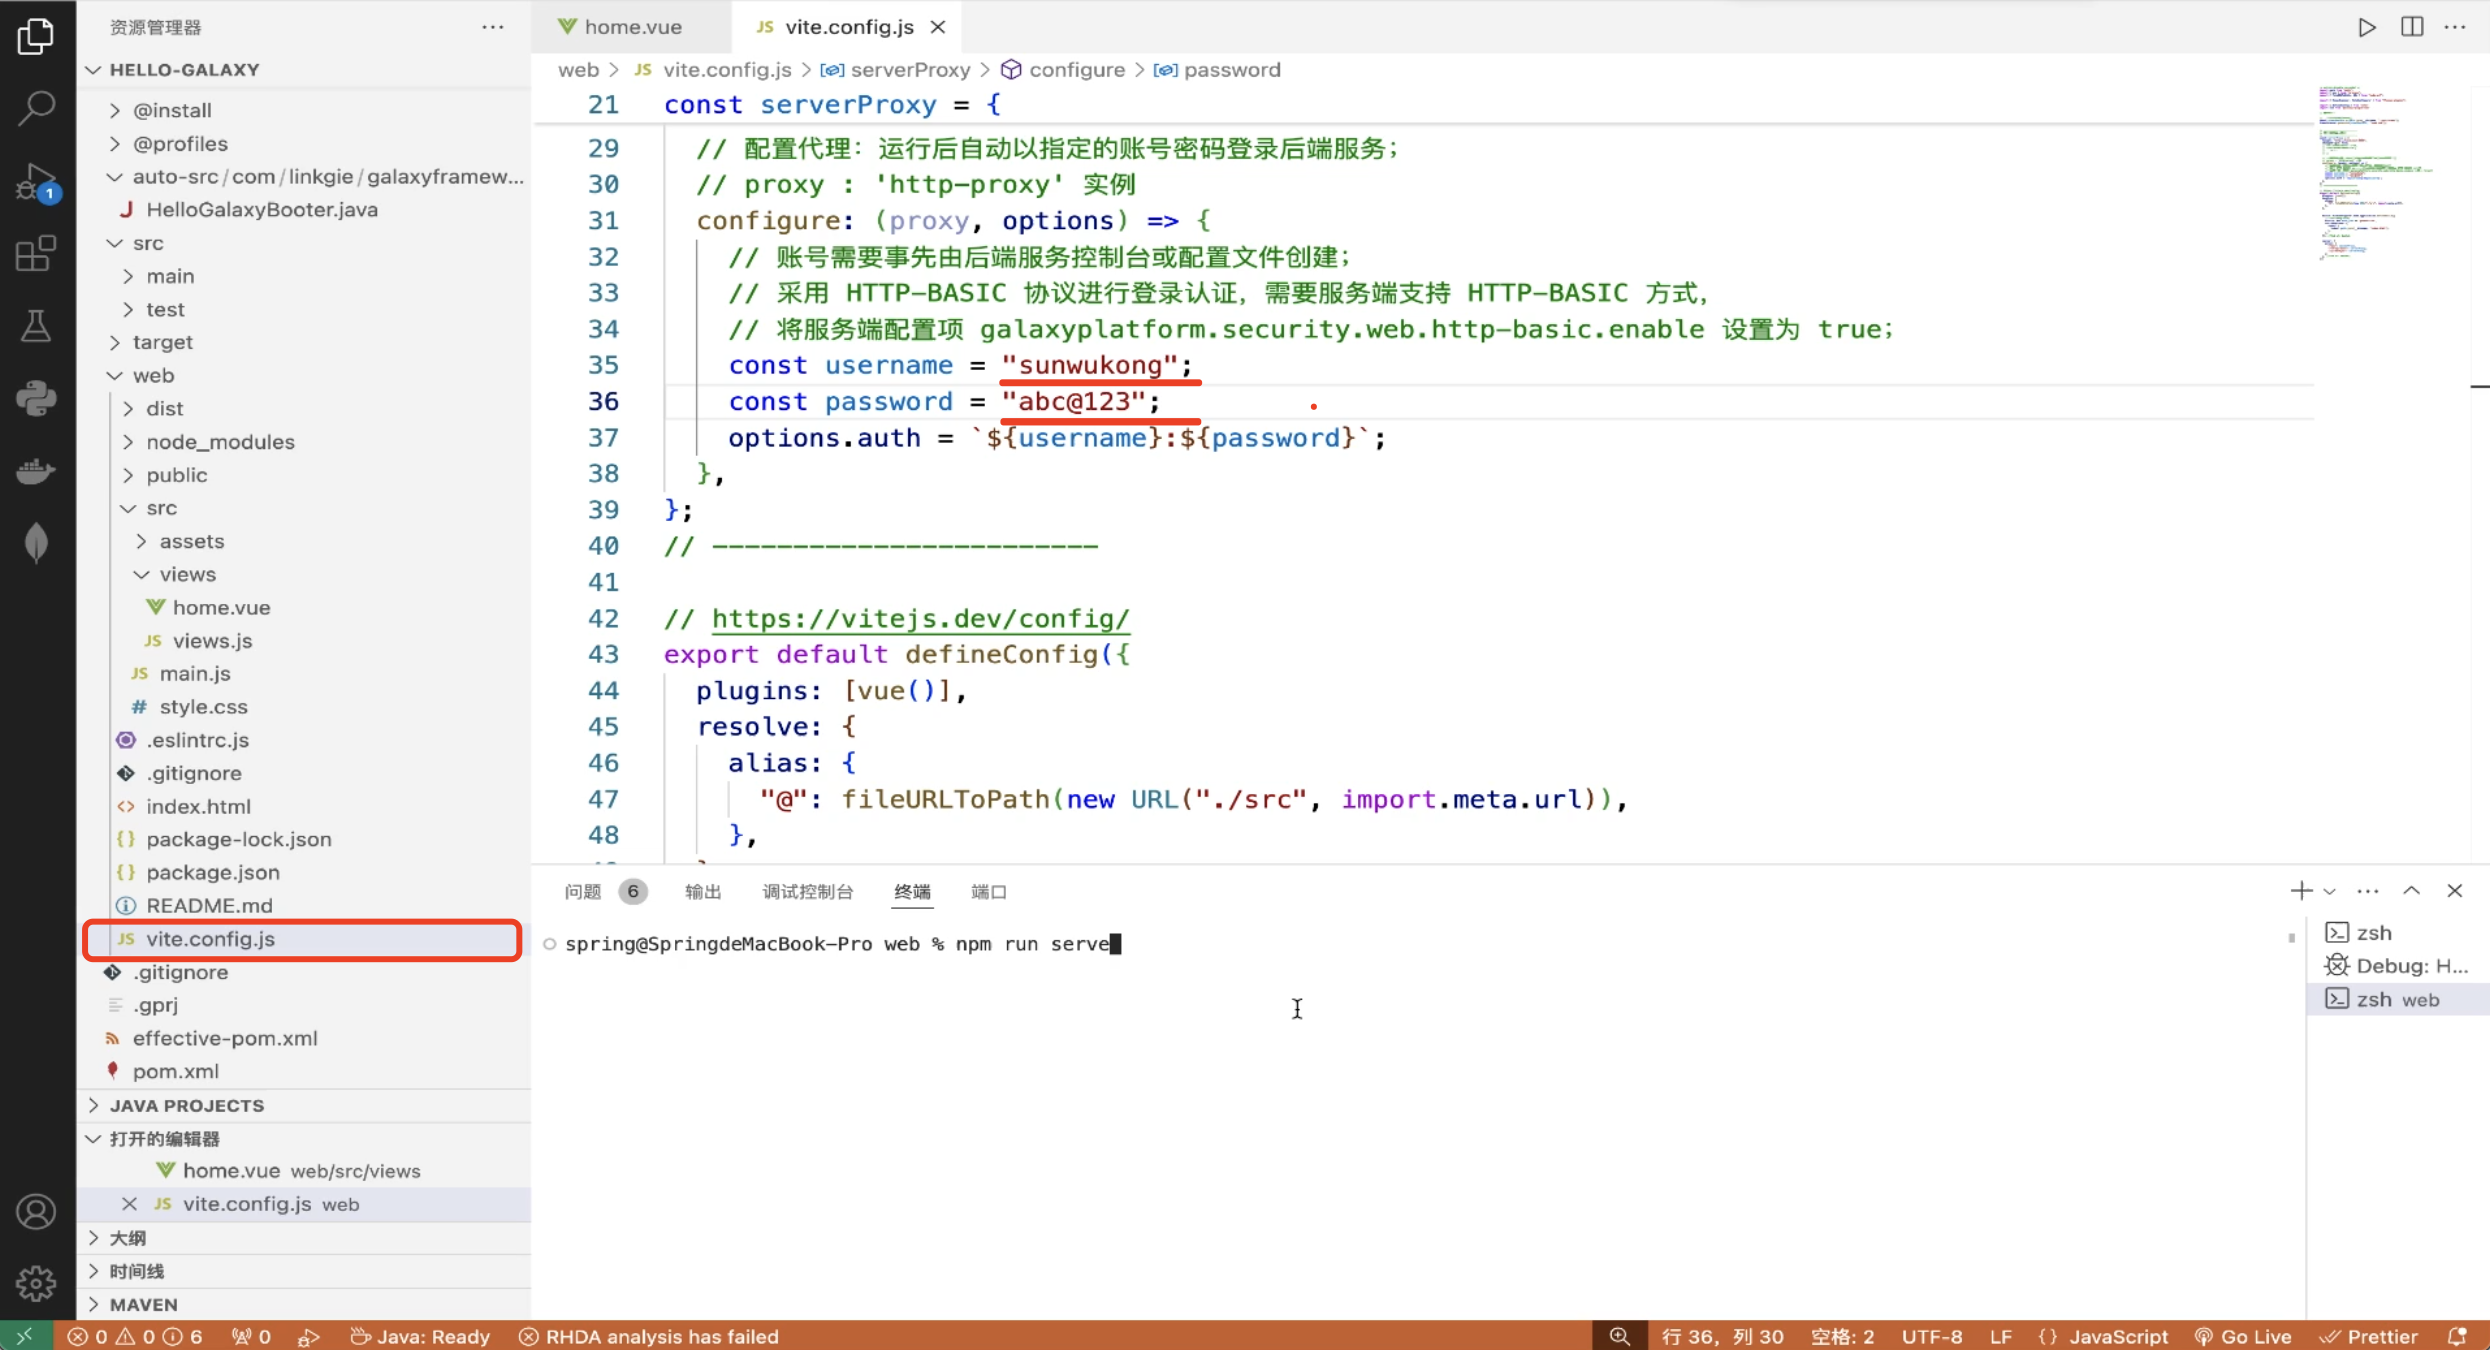
Task: Switch to the 输出 panel tab
Action: 703,891
